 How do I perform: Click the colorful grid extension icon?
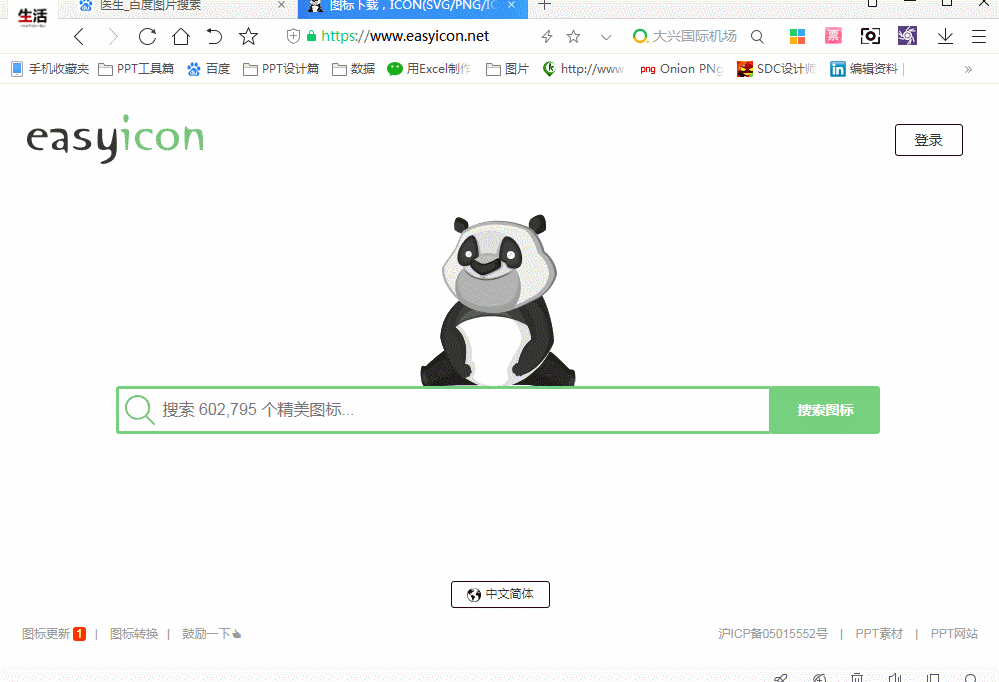click(797, 37)
